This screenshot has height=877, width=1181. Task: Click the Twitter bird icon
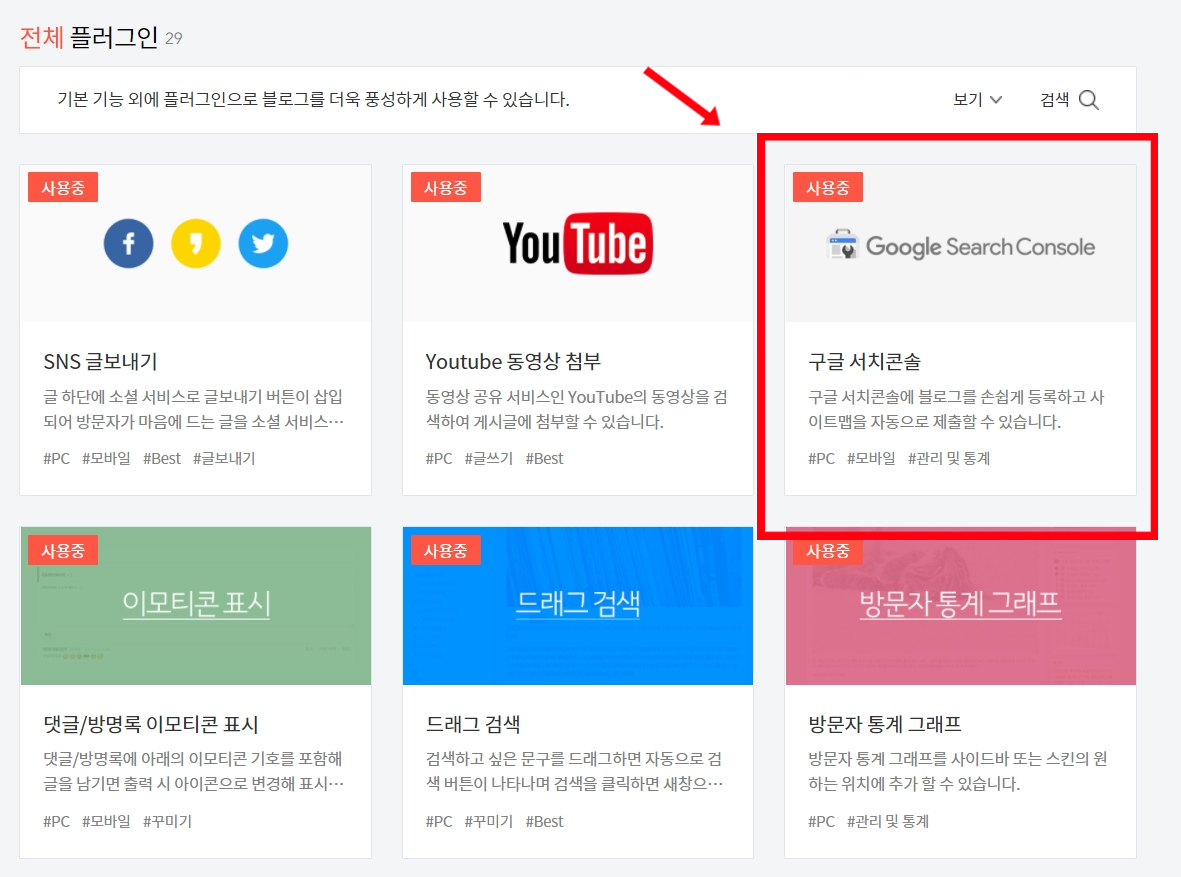coord(263,243)
